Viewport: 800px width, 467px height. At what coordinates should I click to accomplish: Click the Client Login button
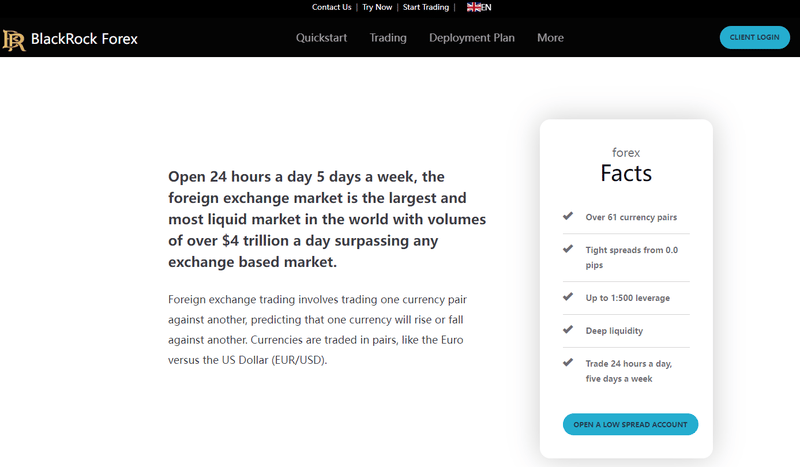(x=755, y=37)
